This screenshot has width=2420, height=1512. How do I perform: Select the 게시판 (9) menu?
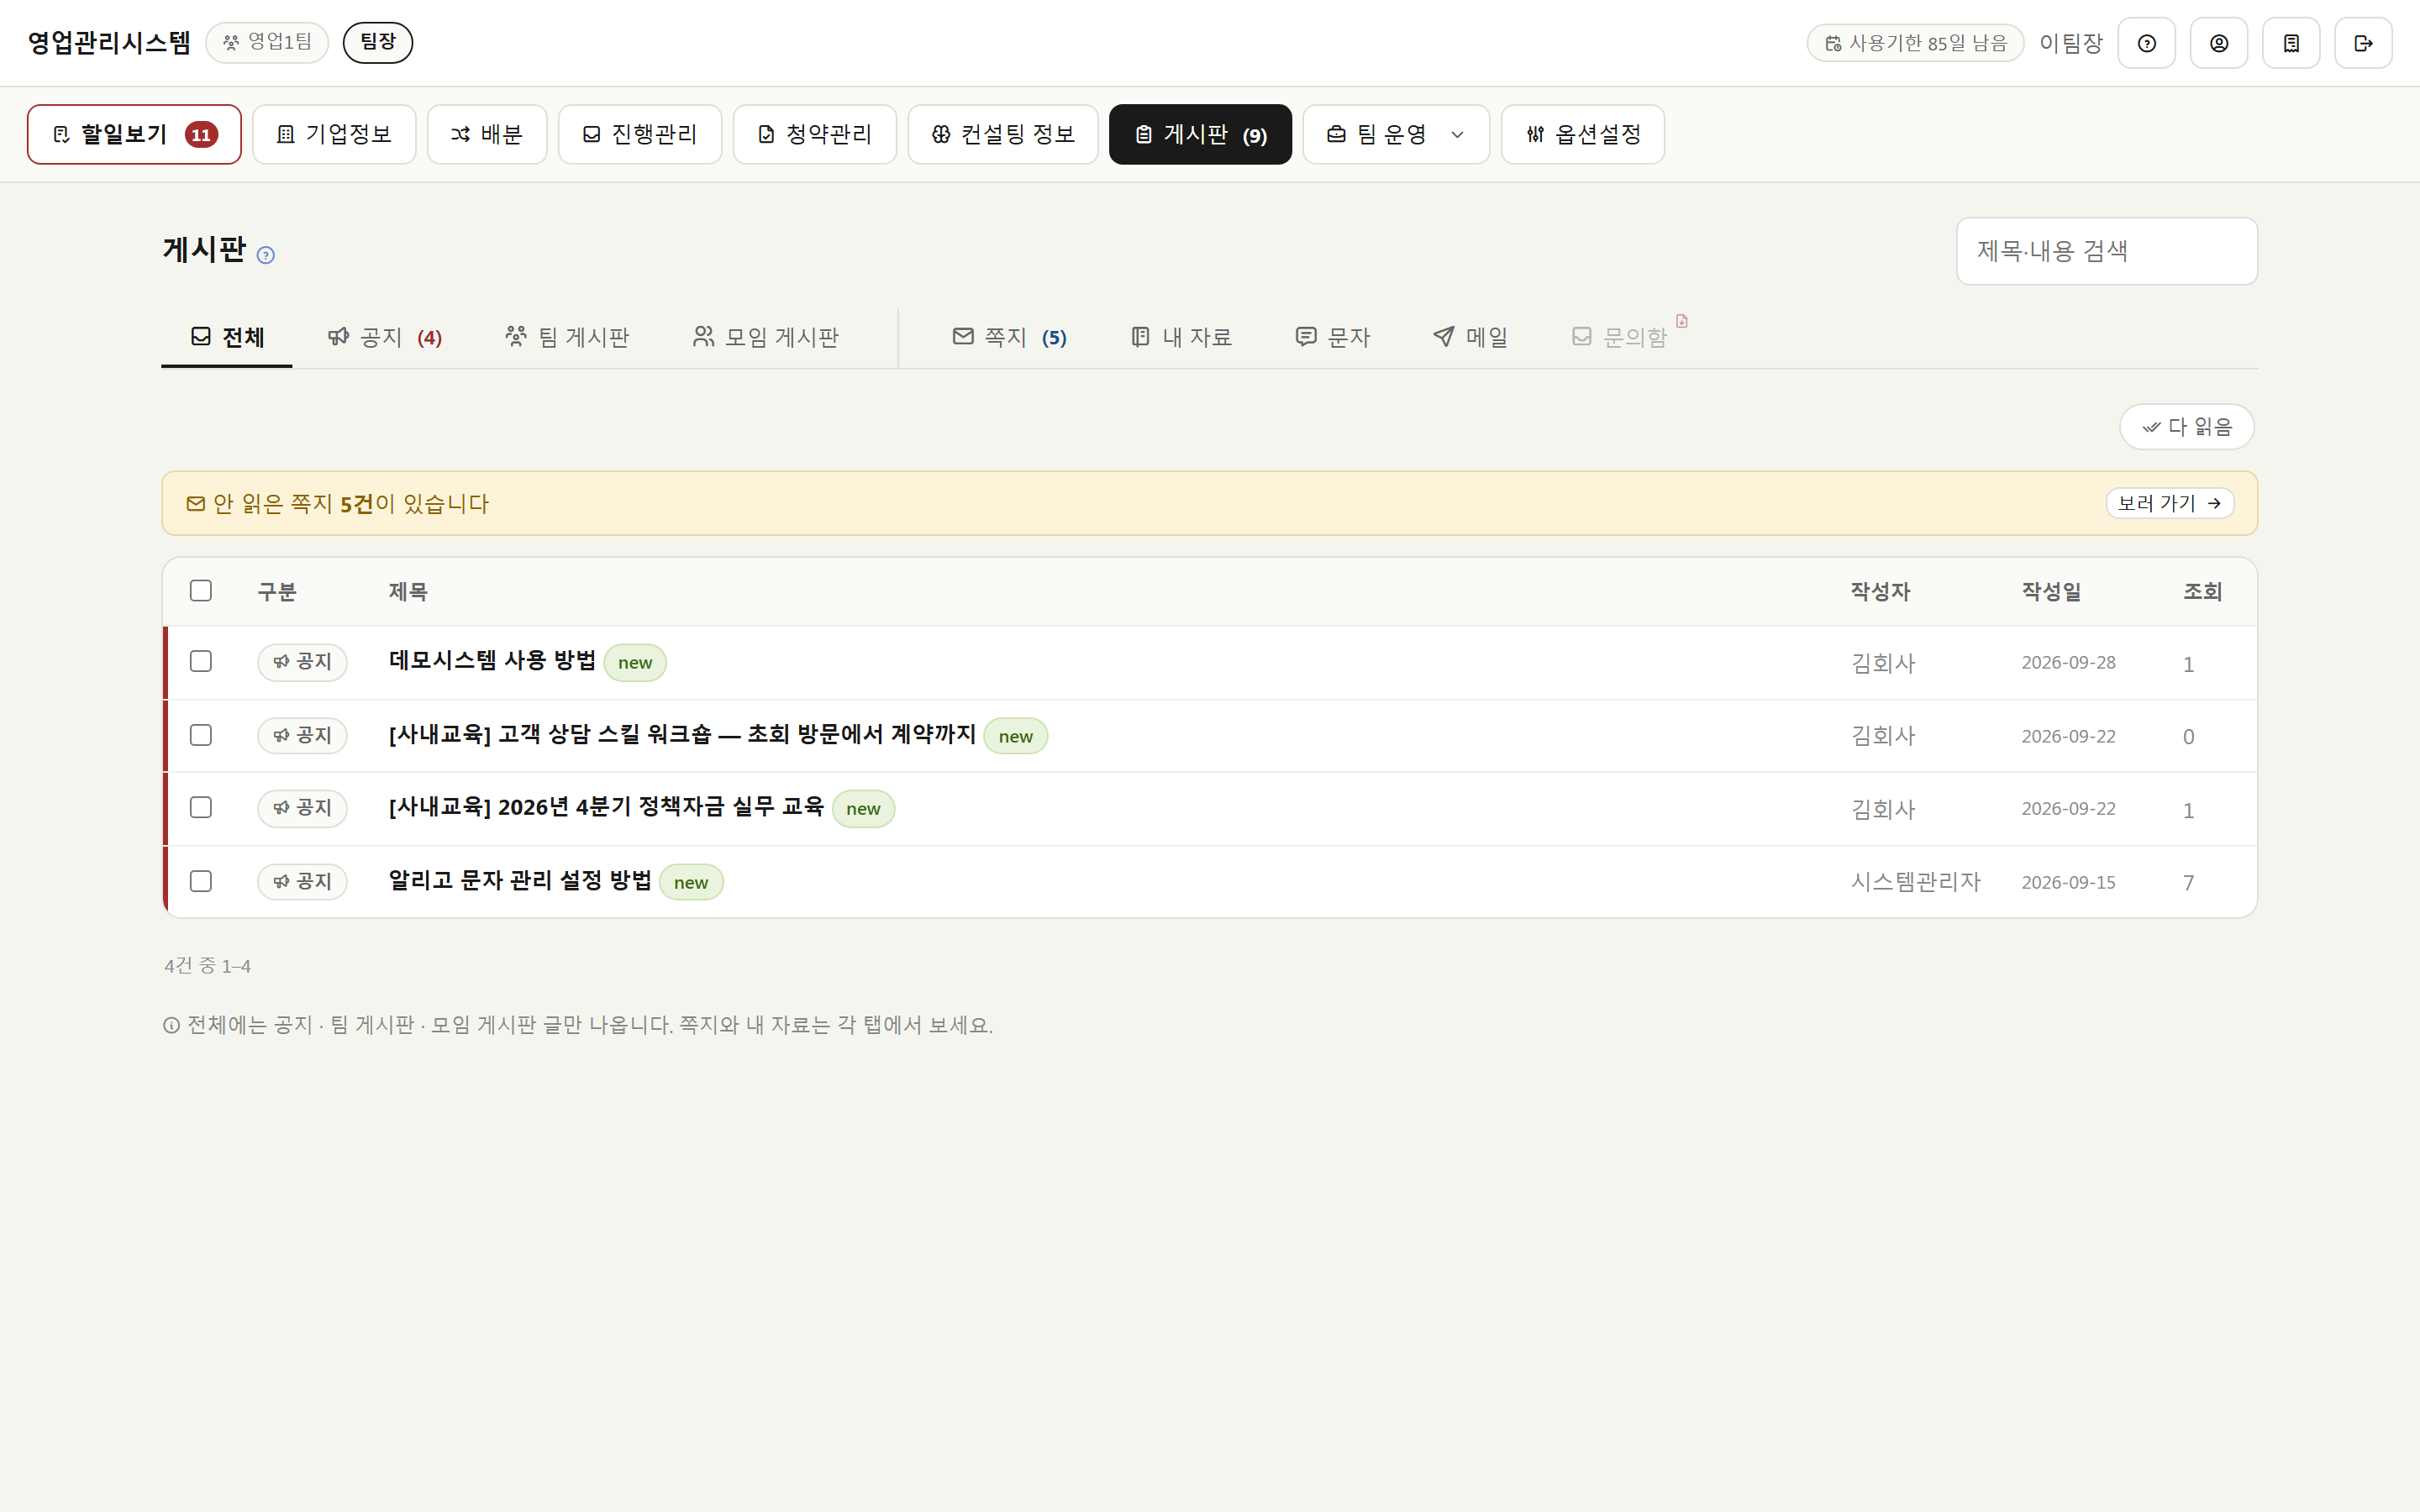coord(1200,134)
